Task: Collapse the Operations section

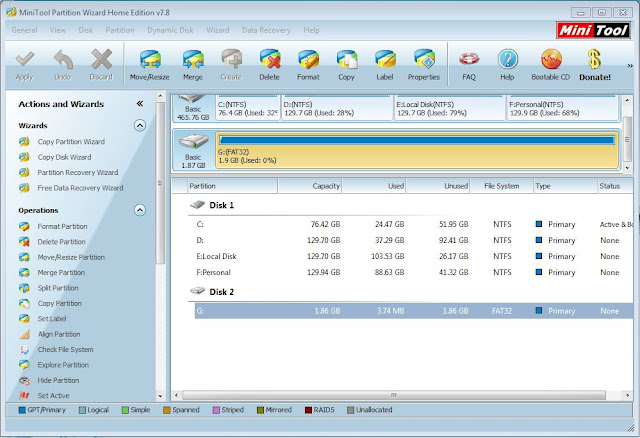Action: pos(140,210)
